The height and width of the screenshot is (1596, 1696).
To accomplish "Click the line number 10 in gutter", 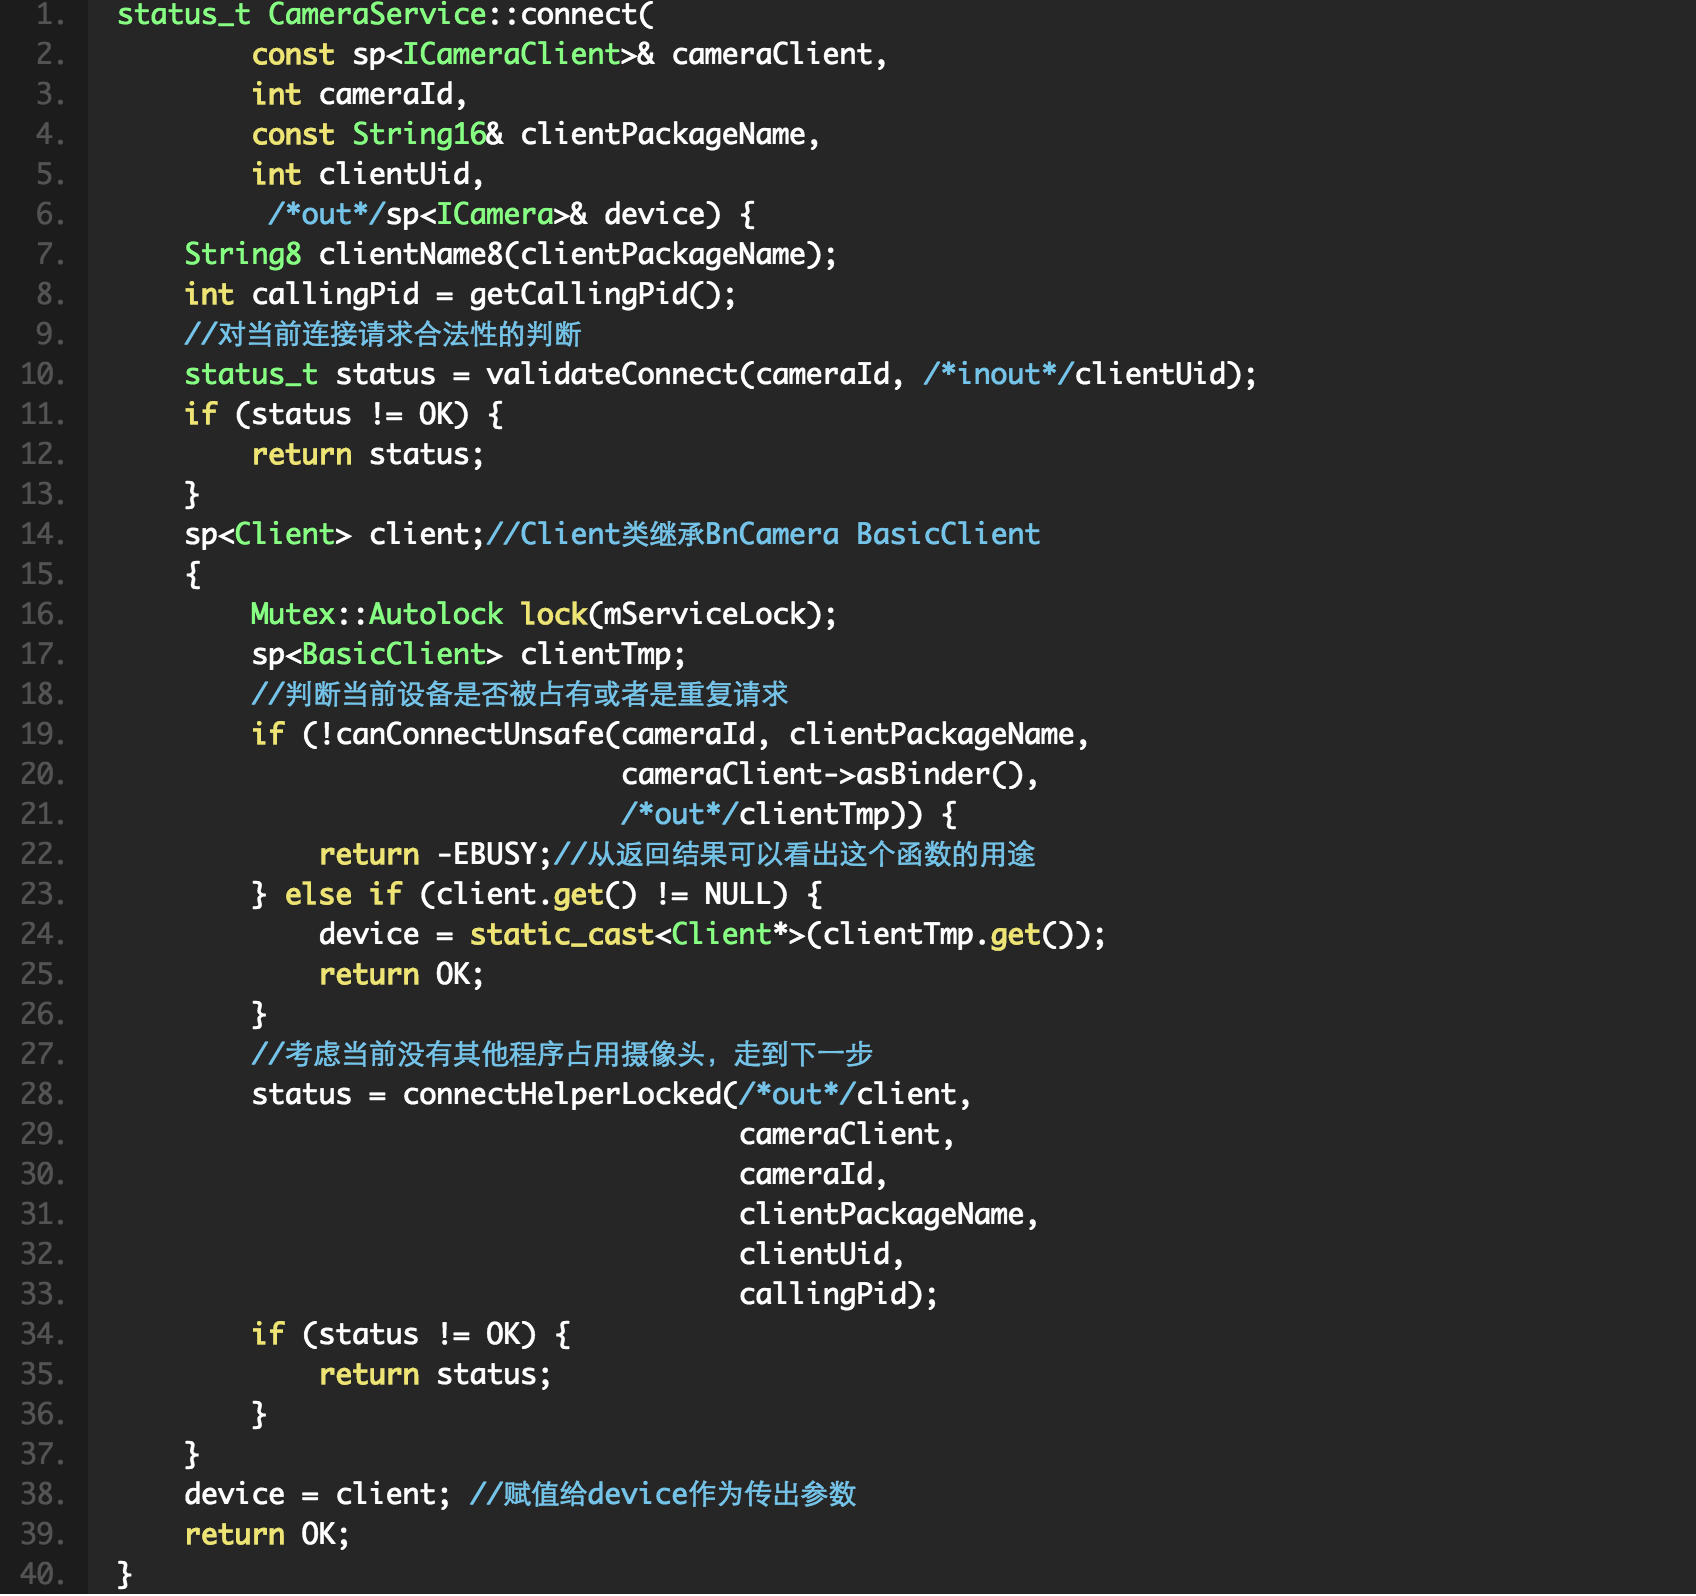I will coord(44,374).
